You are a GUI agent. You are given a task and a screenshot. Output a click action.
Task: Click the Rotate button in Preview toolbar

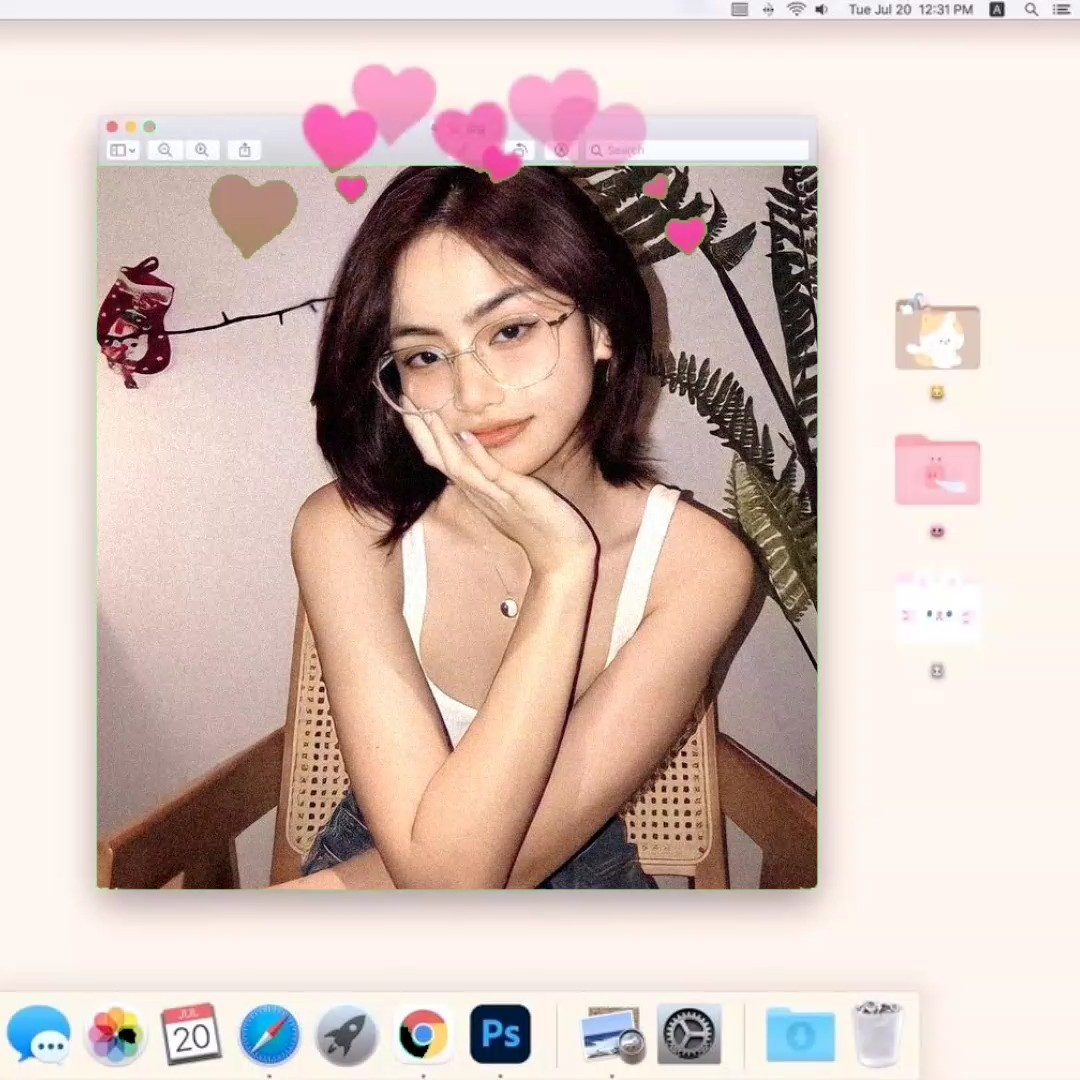point(519,150)
